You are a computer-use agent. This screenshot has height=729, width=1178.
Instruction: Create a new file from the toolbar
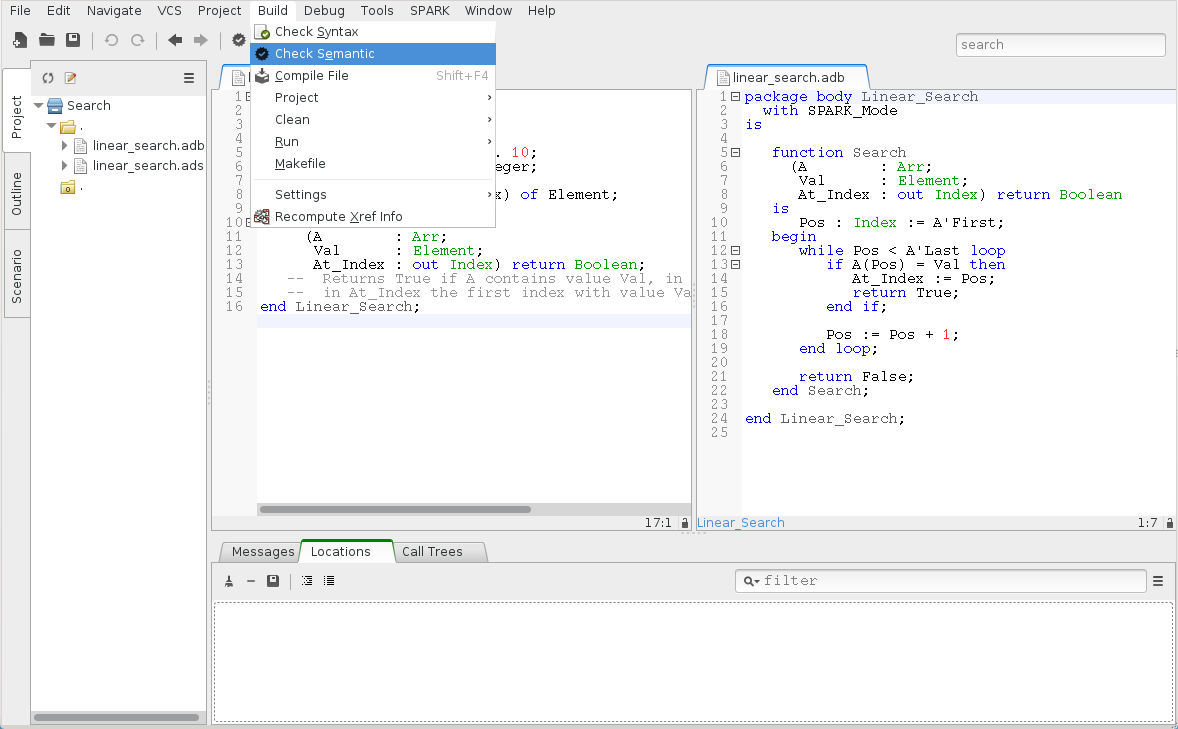click(x=20, y=40)
